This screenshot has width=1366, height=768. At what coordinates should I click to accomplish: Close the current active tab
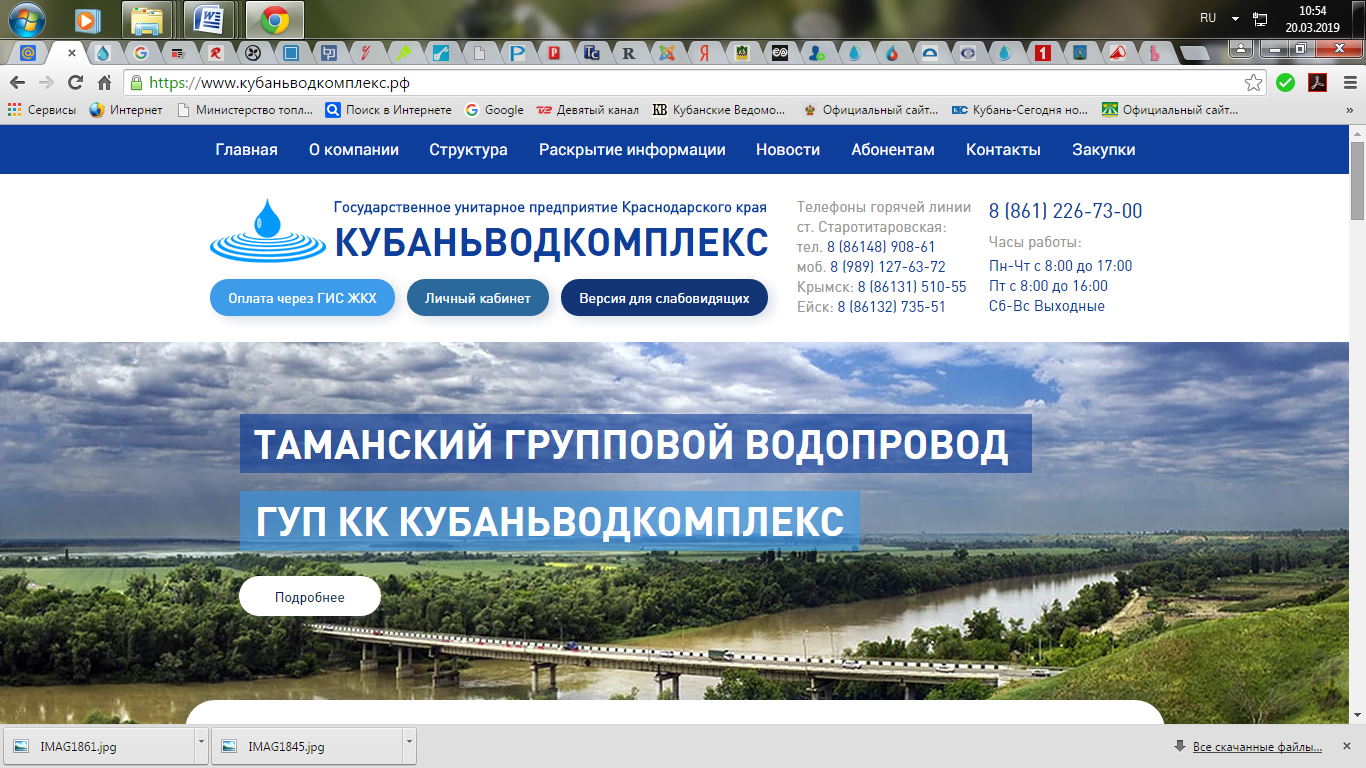click(x=72, y=53)
